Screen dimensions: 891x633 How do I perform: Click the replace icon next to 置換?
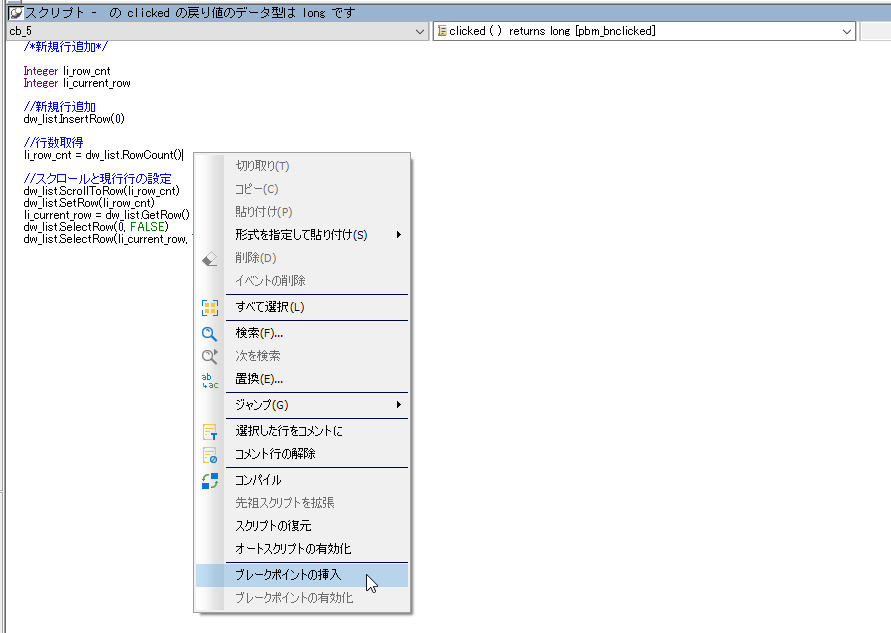point(209,380)
